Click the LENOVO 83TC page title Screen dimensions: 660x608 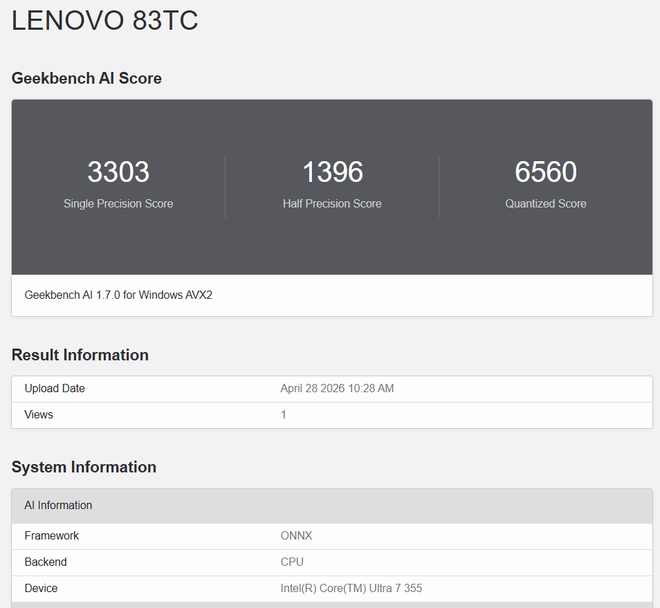(x=104, y=20)
